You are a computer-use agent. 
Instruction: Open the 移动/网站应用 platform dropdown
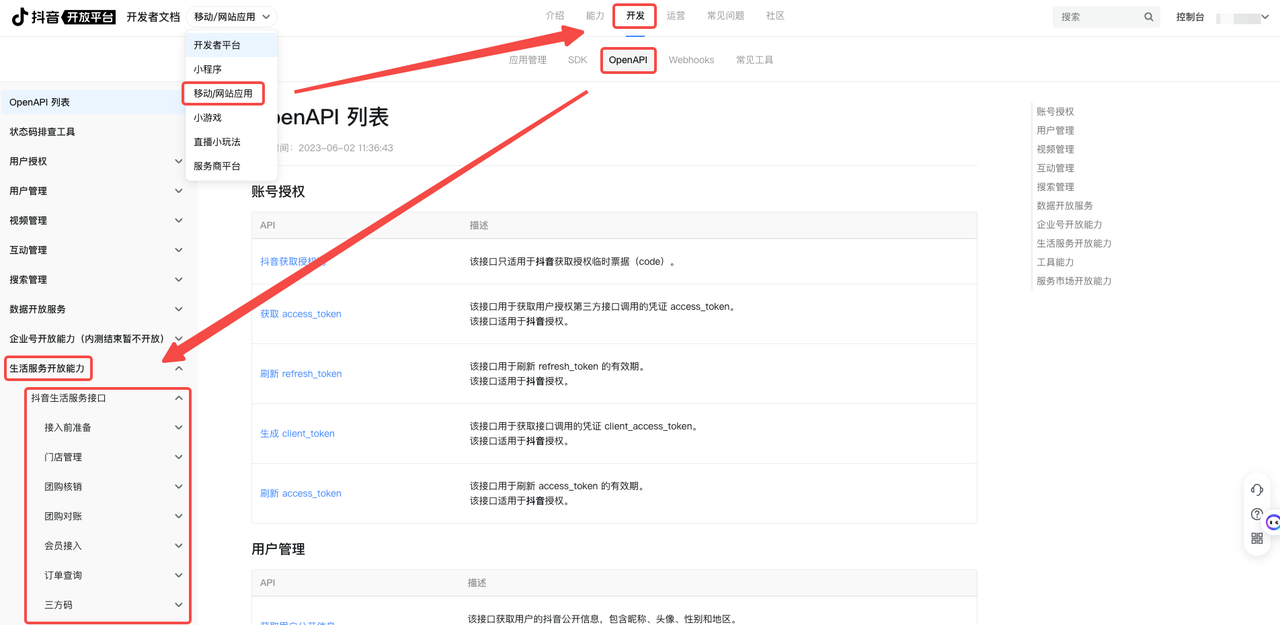pyautogui.click(x=232, y=17)
